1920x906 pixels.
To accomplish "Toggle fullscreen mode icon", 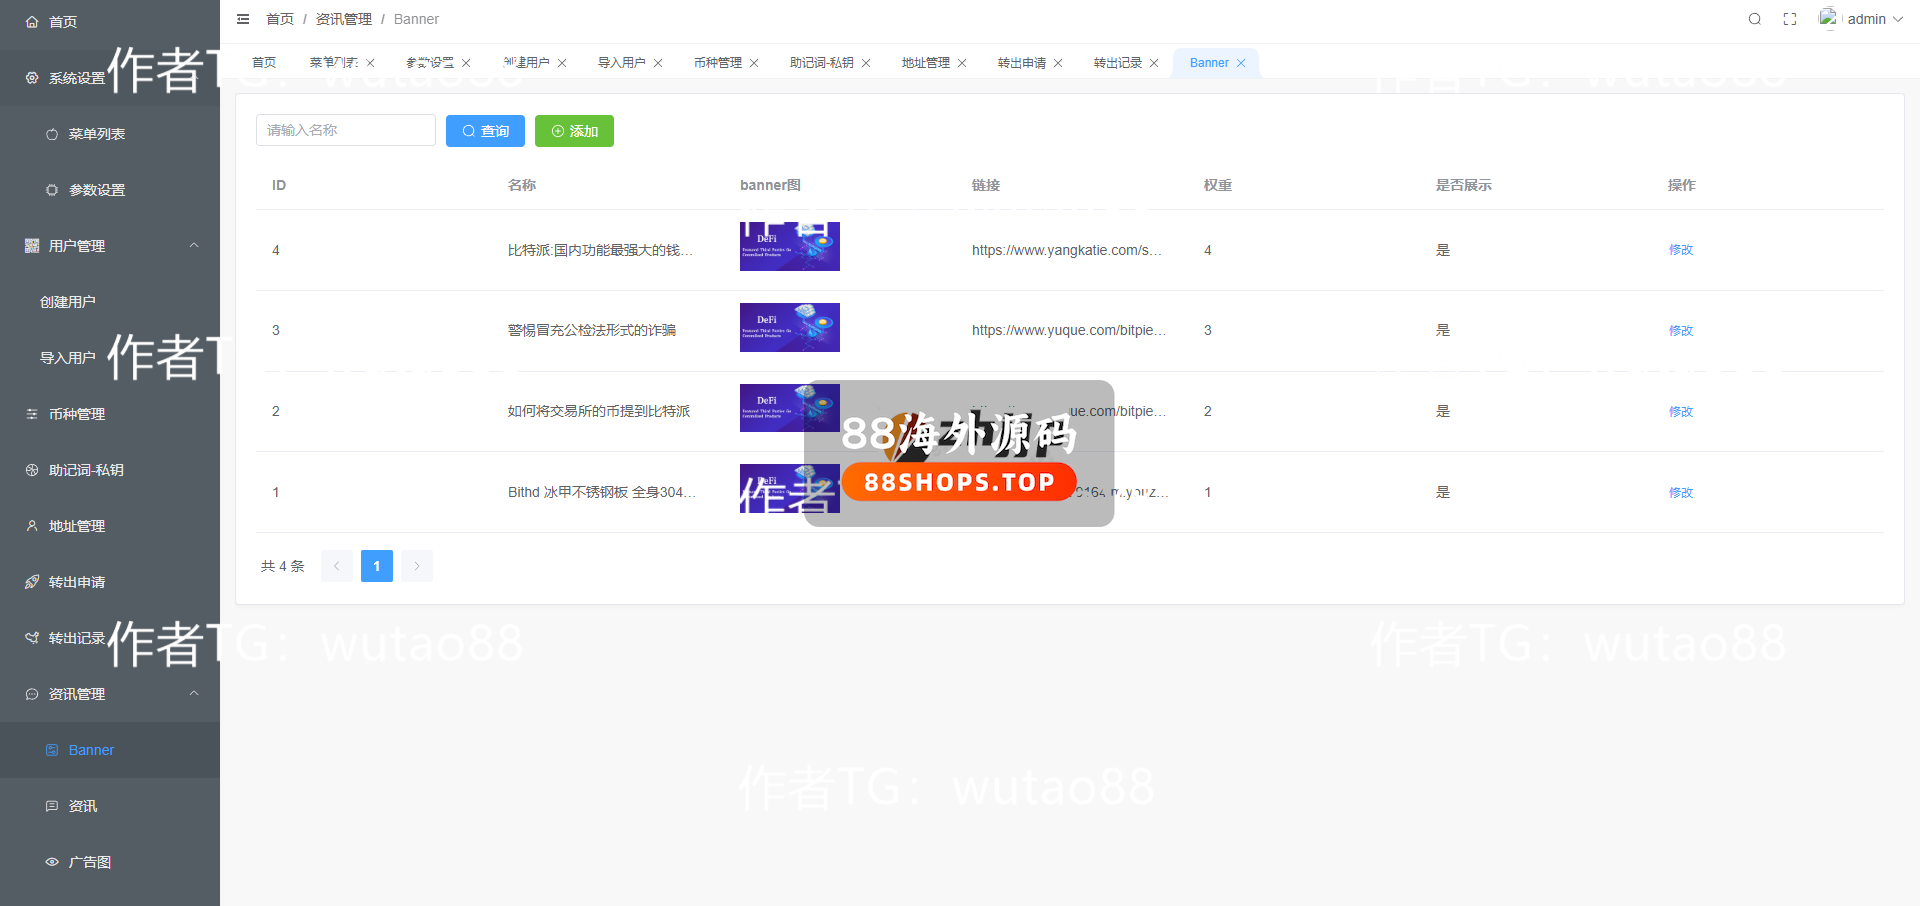I will point(1790,19).
